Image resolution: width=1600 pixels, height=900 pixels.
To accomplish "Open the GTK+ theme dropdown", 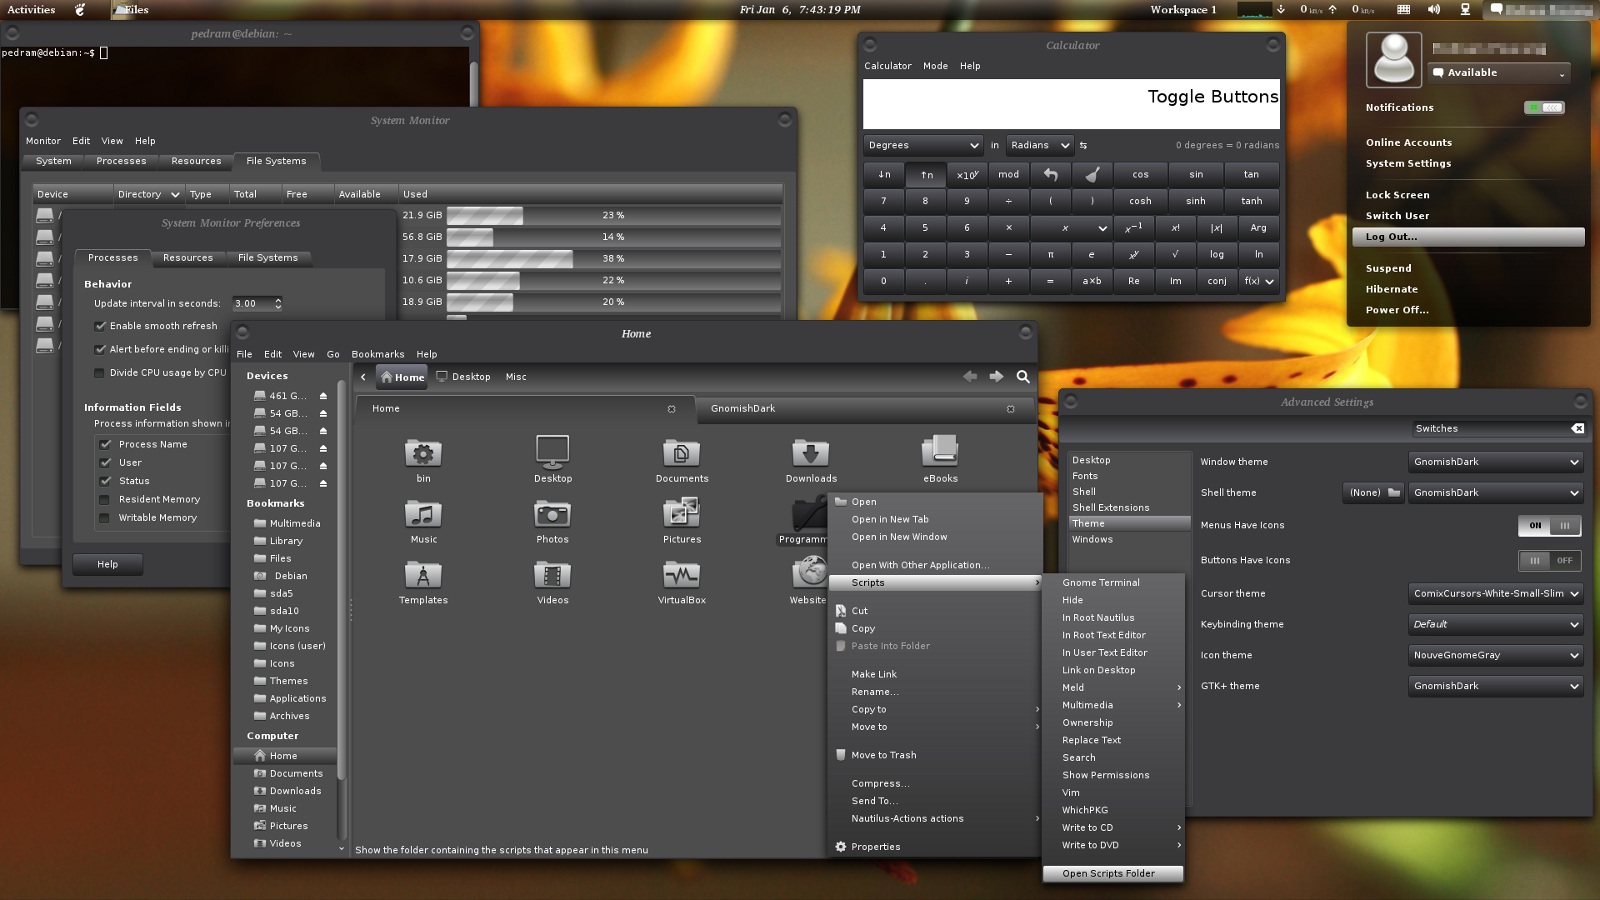I will (x=1495, y=686).
